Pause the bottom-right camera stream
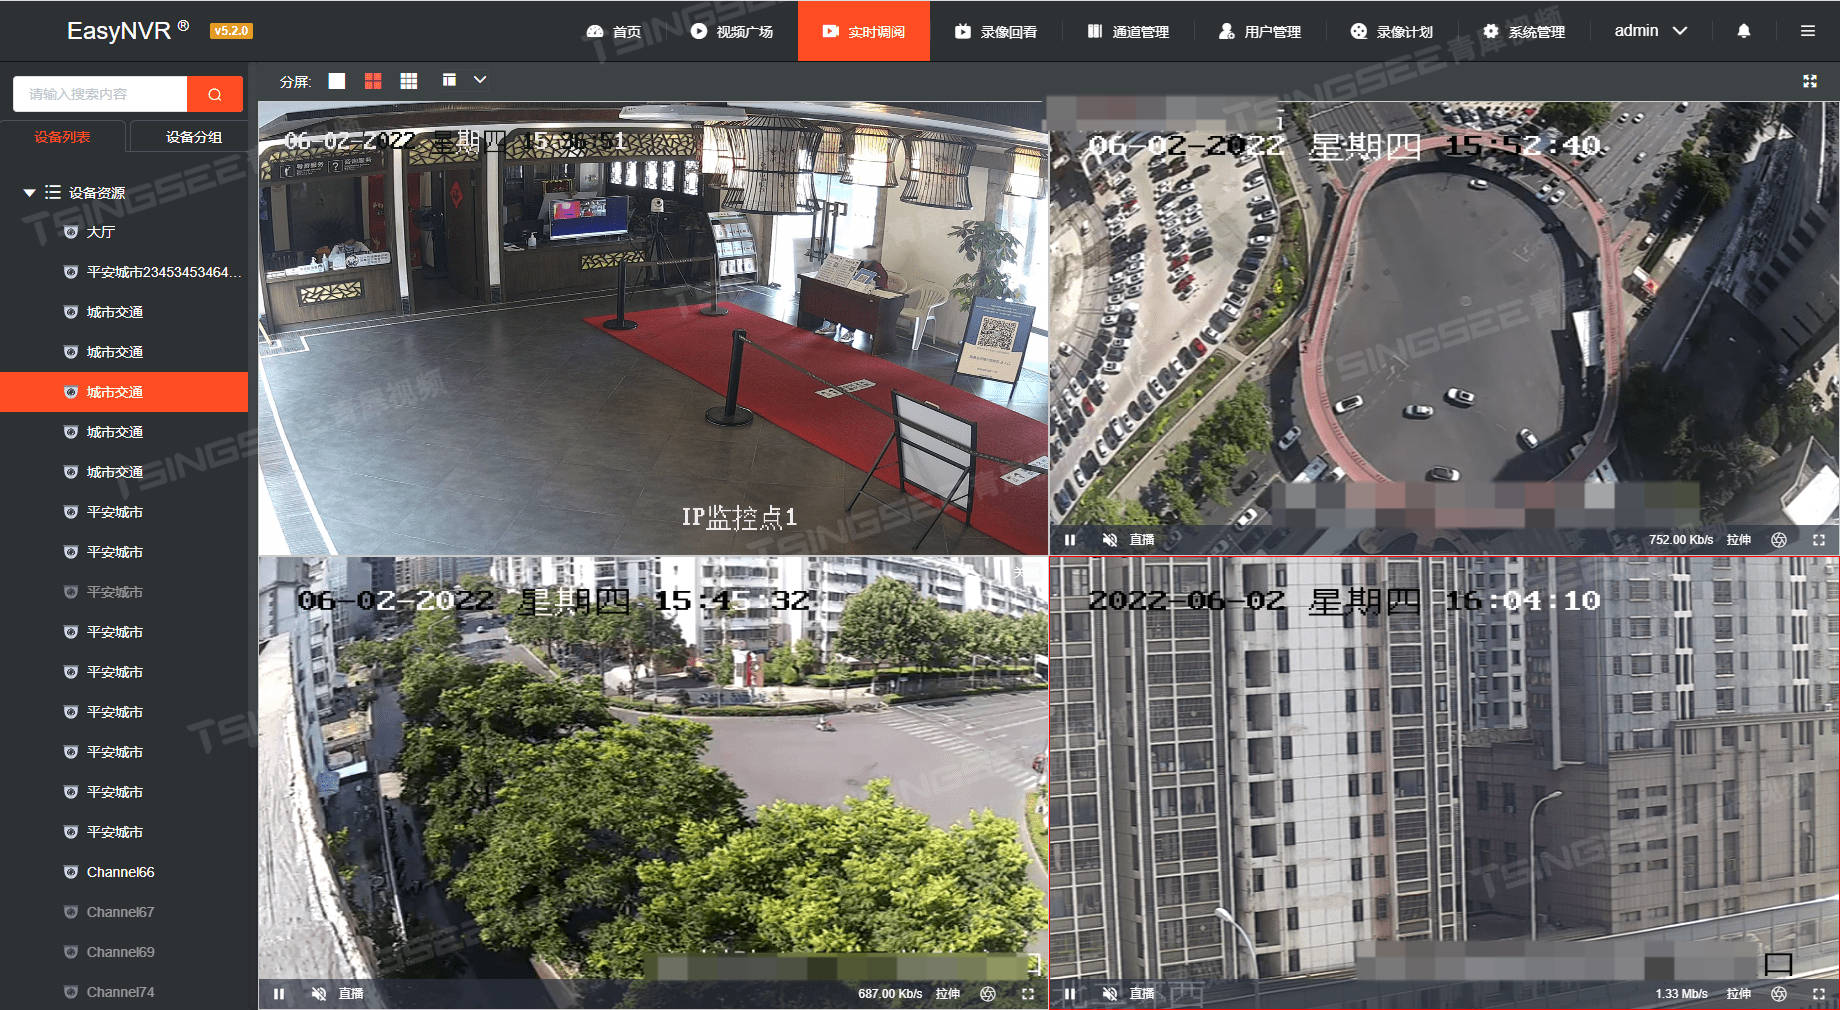 (x=1069, y=994)
